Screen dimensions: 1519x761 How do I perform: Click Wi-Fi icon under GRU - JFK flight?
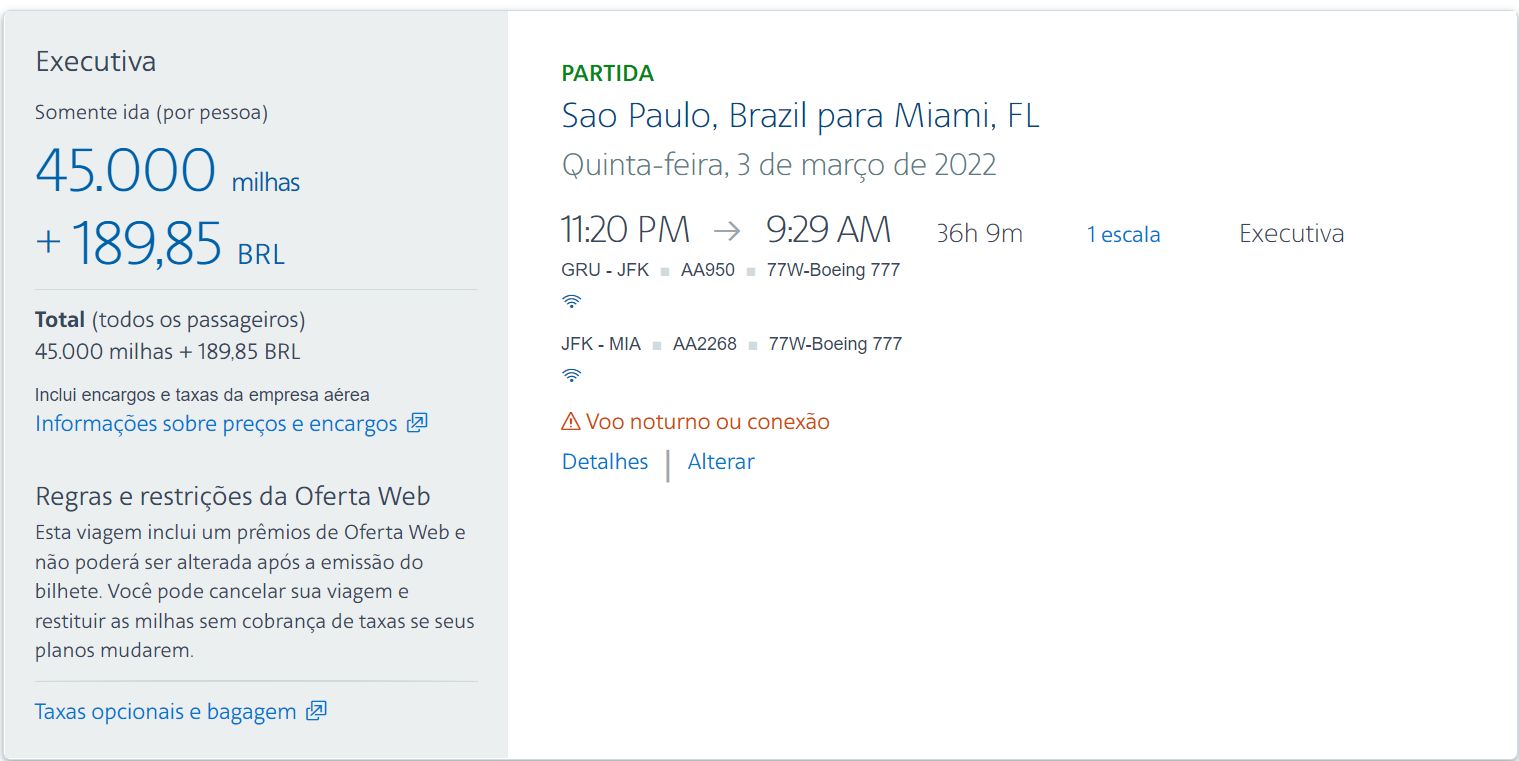point(571,301)
